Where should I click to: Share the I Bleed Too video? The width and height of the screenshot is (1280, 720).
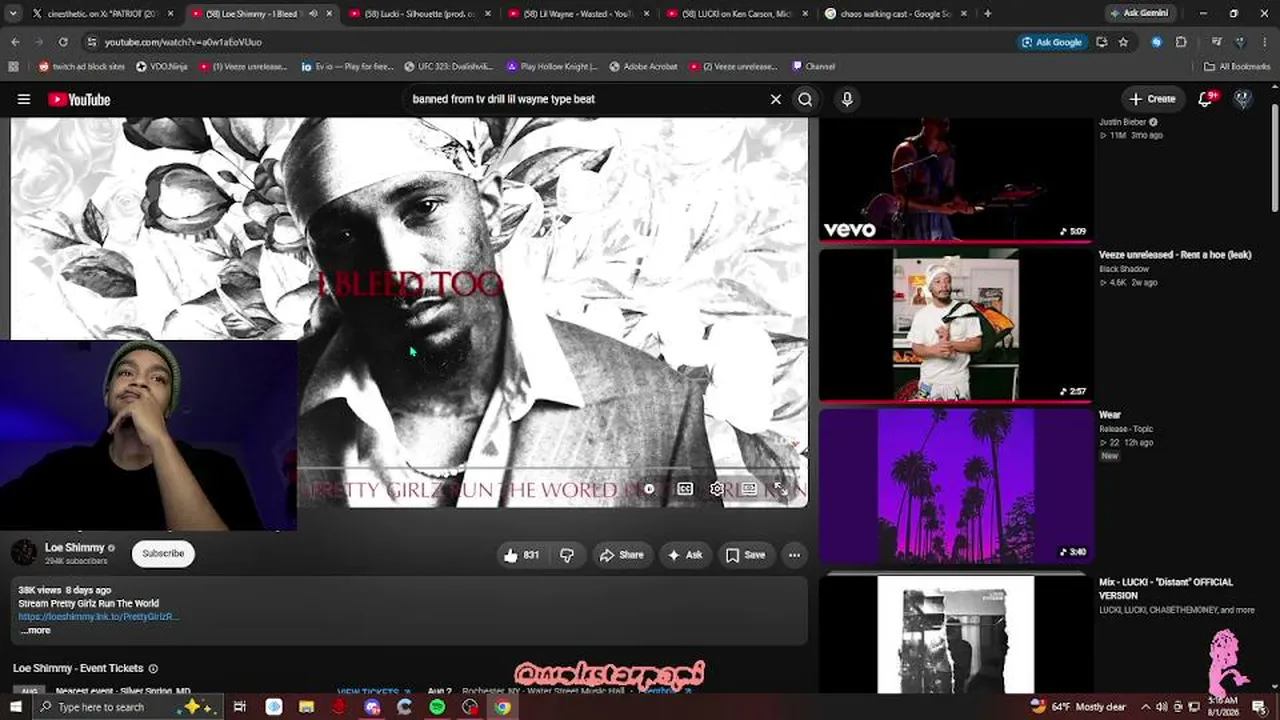[x=621, y=555]
